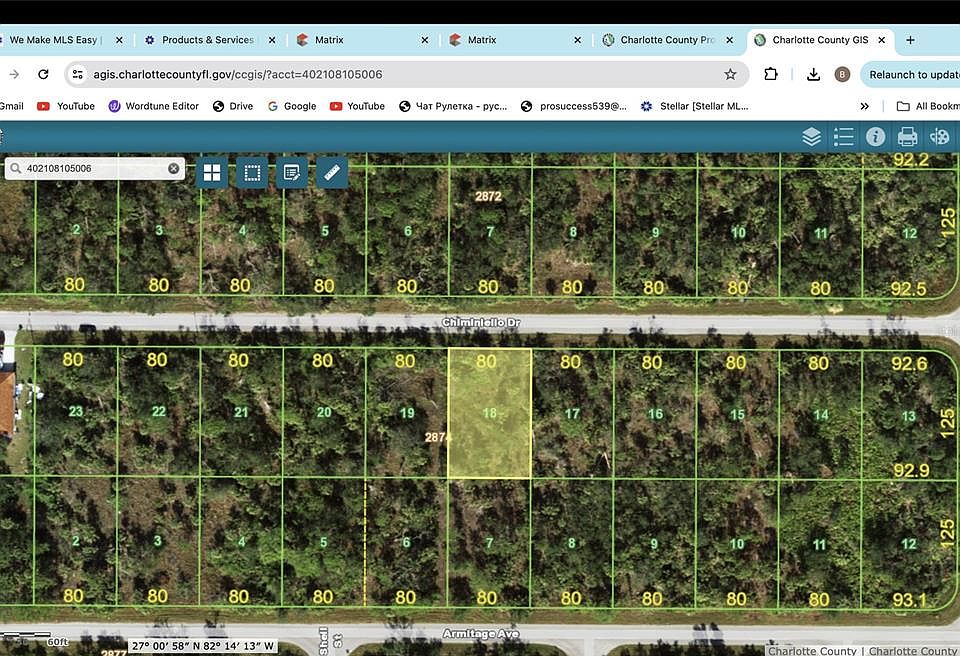Click the info icon in GIS toolbar
The width and height of the screenshot is (960, 656).
[876, 136]
